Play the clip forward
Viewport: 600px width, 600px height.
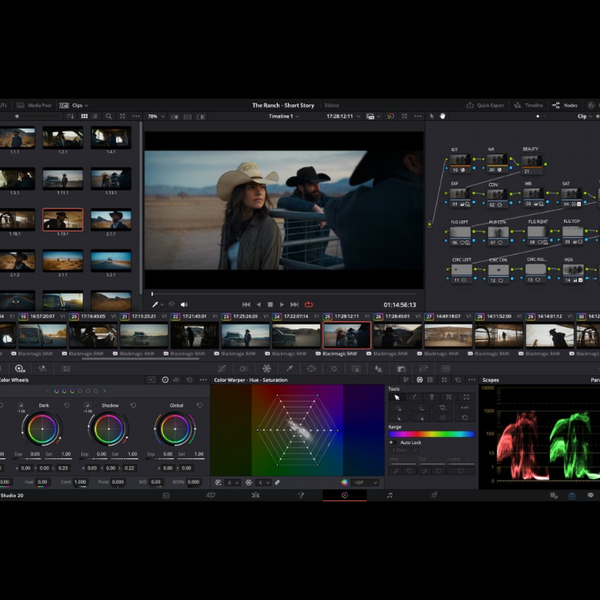(282, 305)
